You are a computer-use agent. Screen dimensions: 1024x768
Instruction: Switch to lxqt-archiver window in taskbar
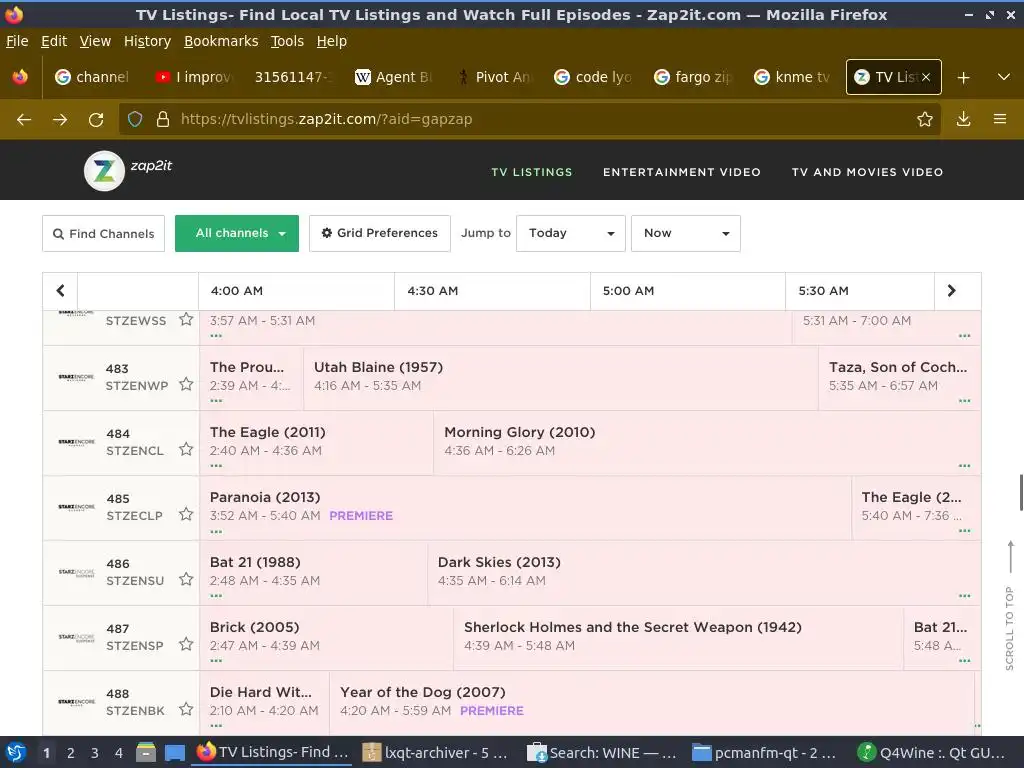pyautogui.click(x=436, y=752)
